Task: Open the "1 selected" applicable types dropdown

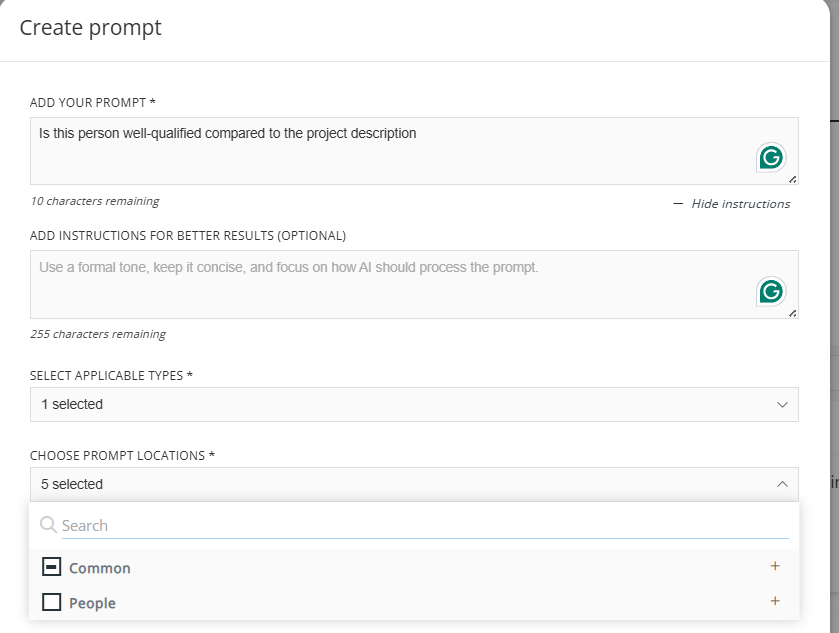Action: coord(400,404)
